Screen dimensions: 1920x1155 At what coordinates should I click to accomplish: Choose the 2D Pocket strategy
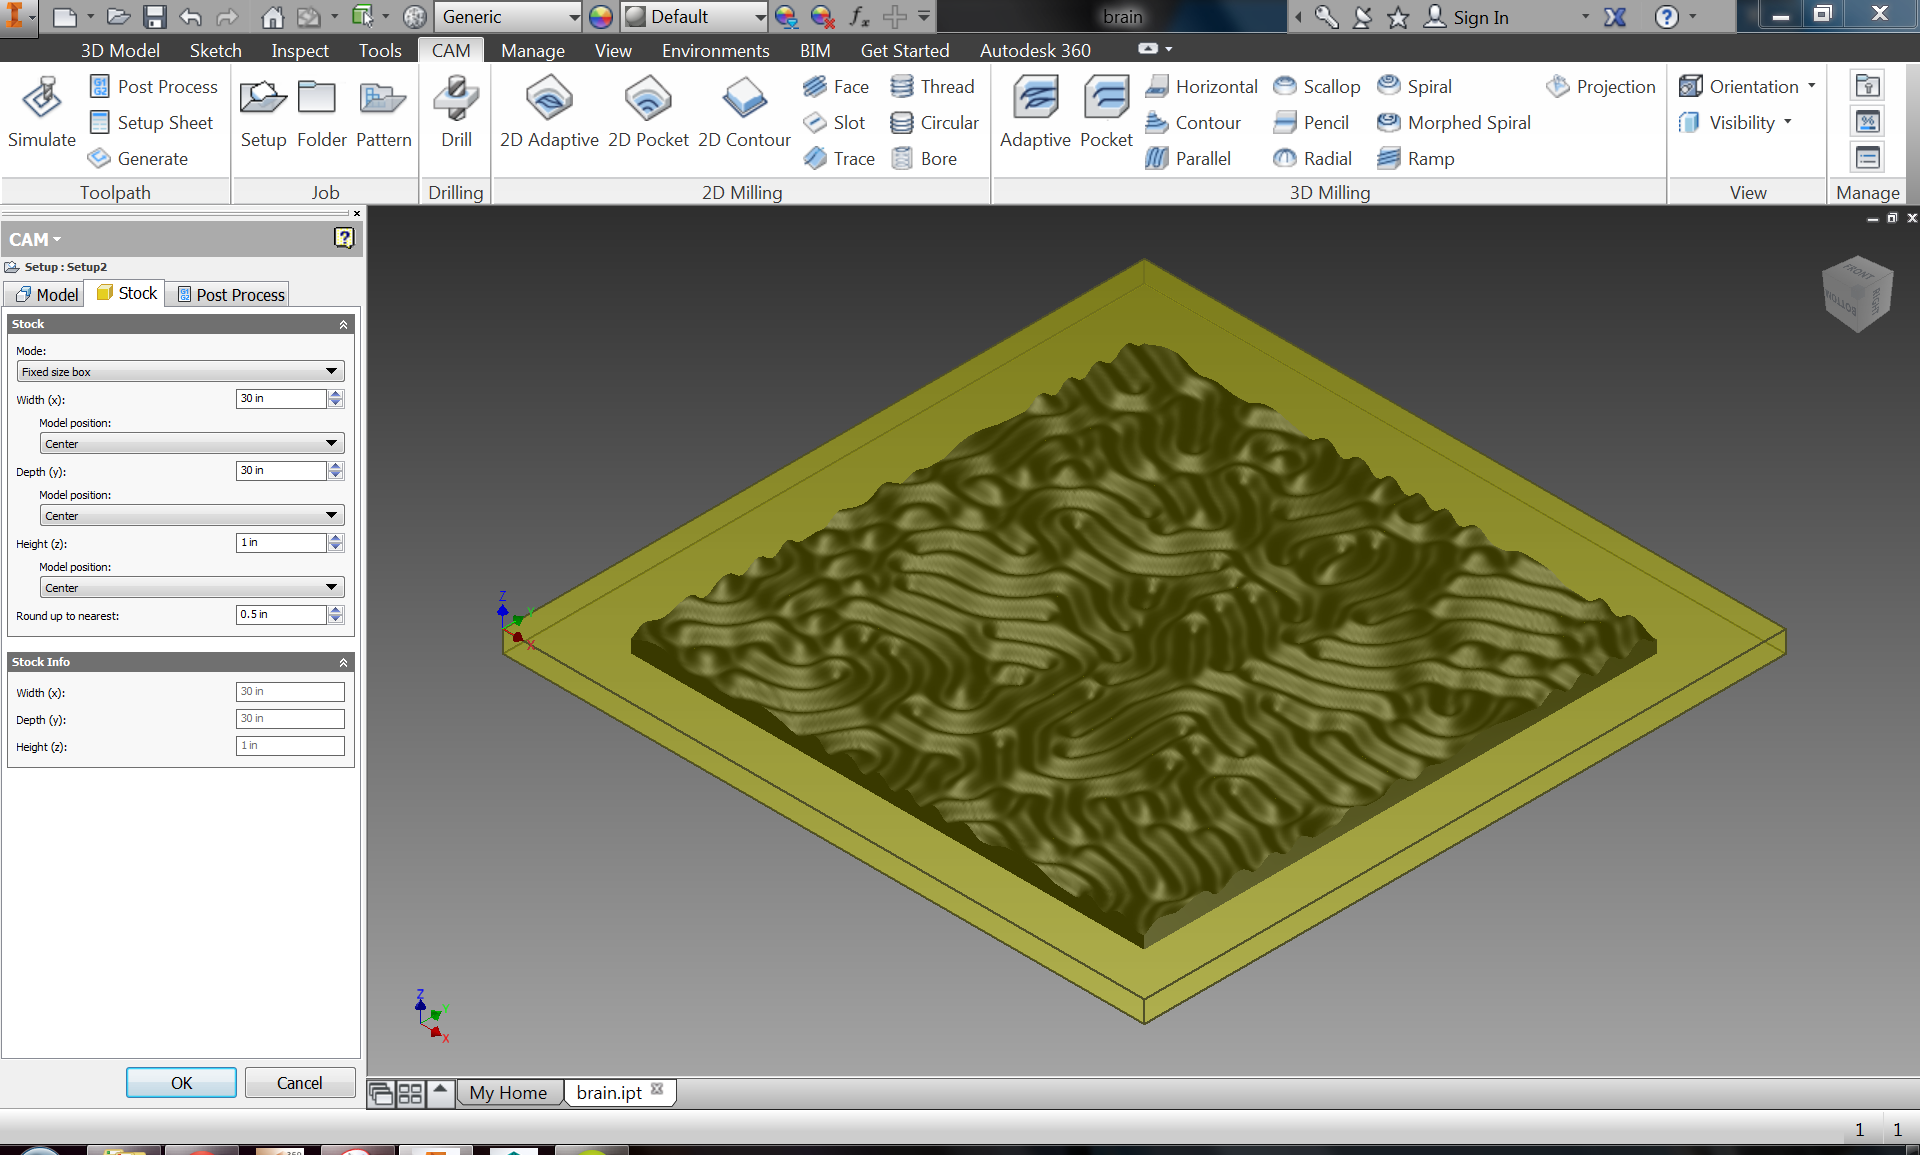click(x=648, y=113)
